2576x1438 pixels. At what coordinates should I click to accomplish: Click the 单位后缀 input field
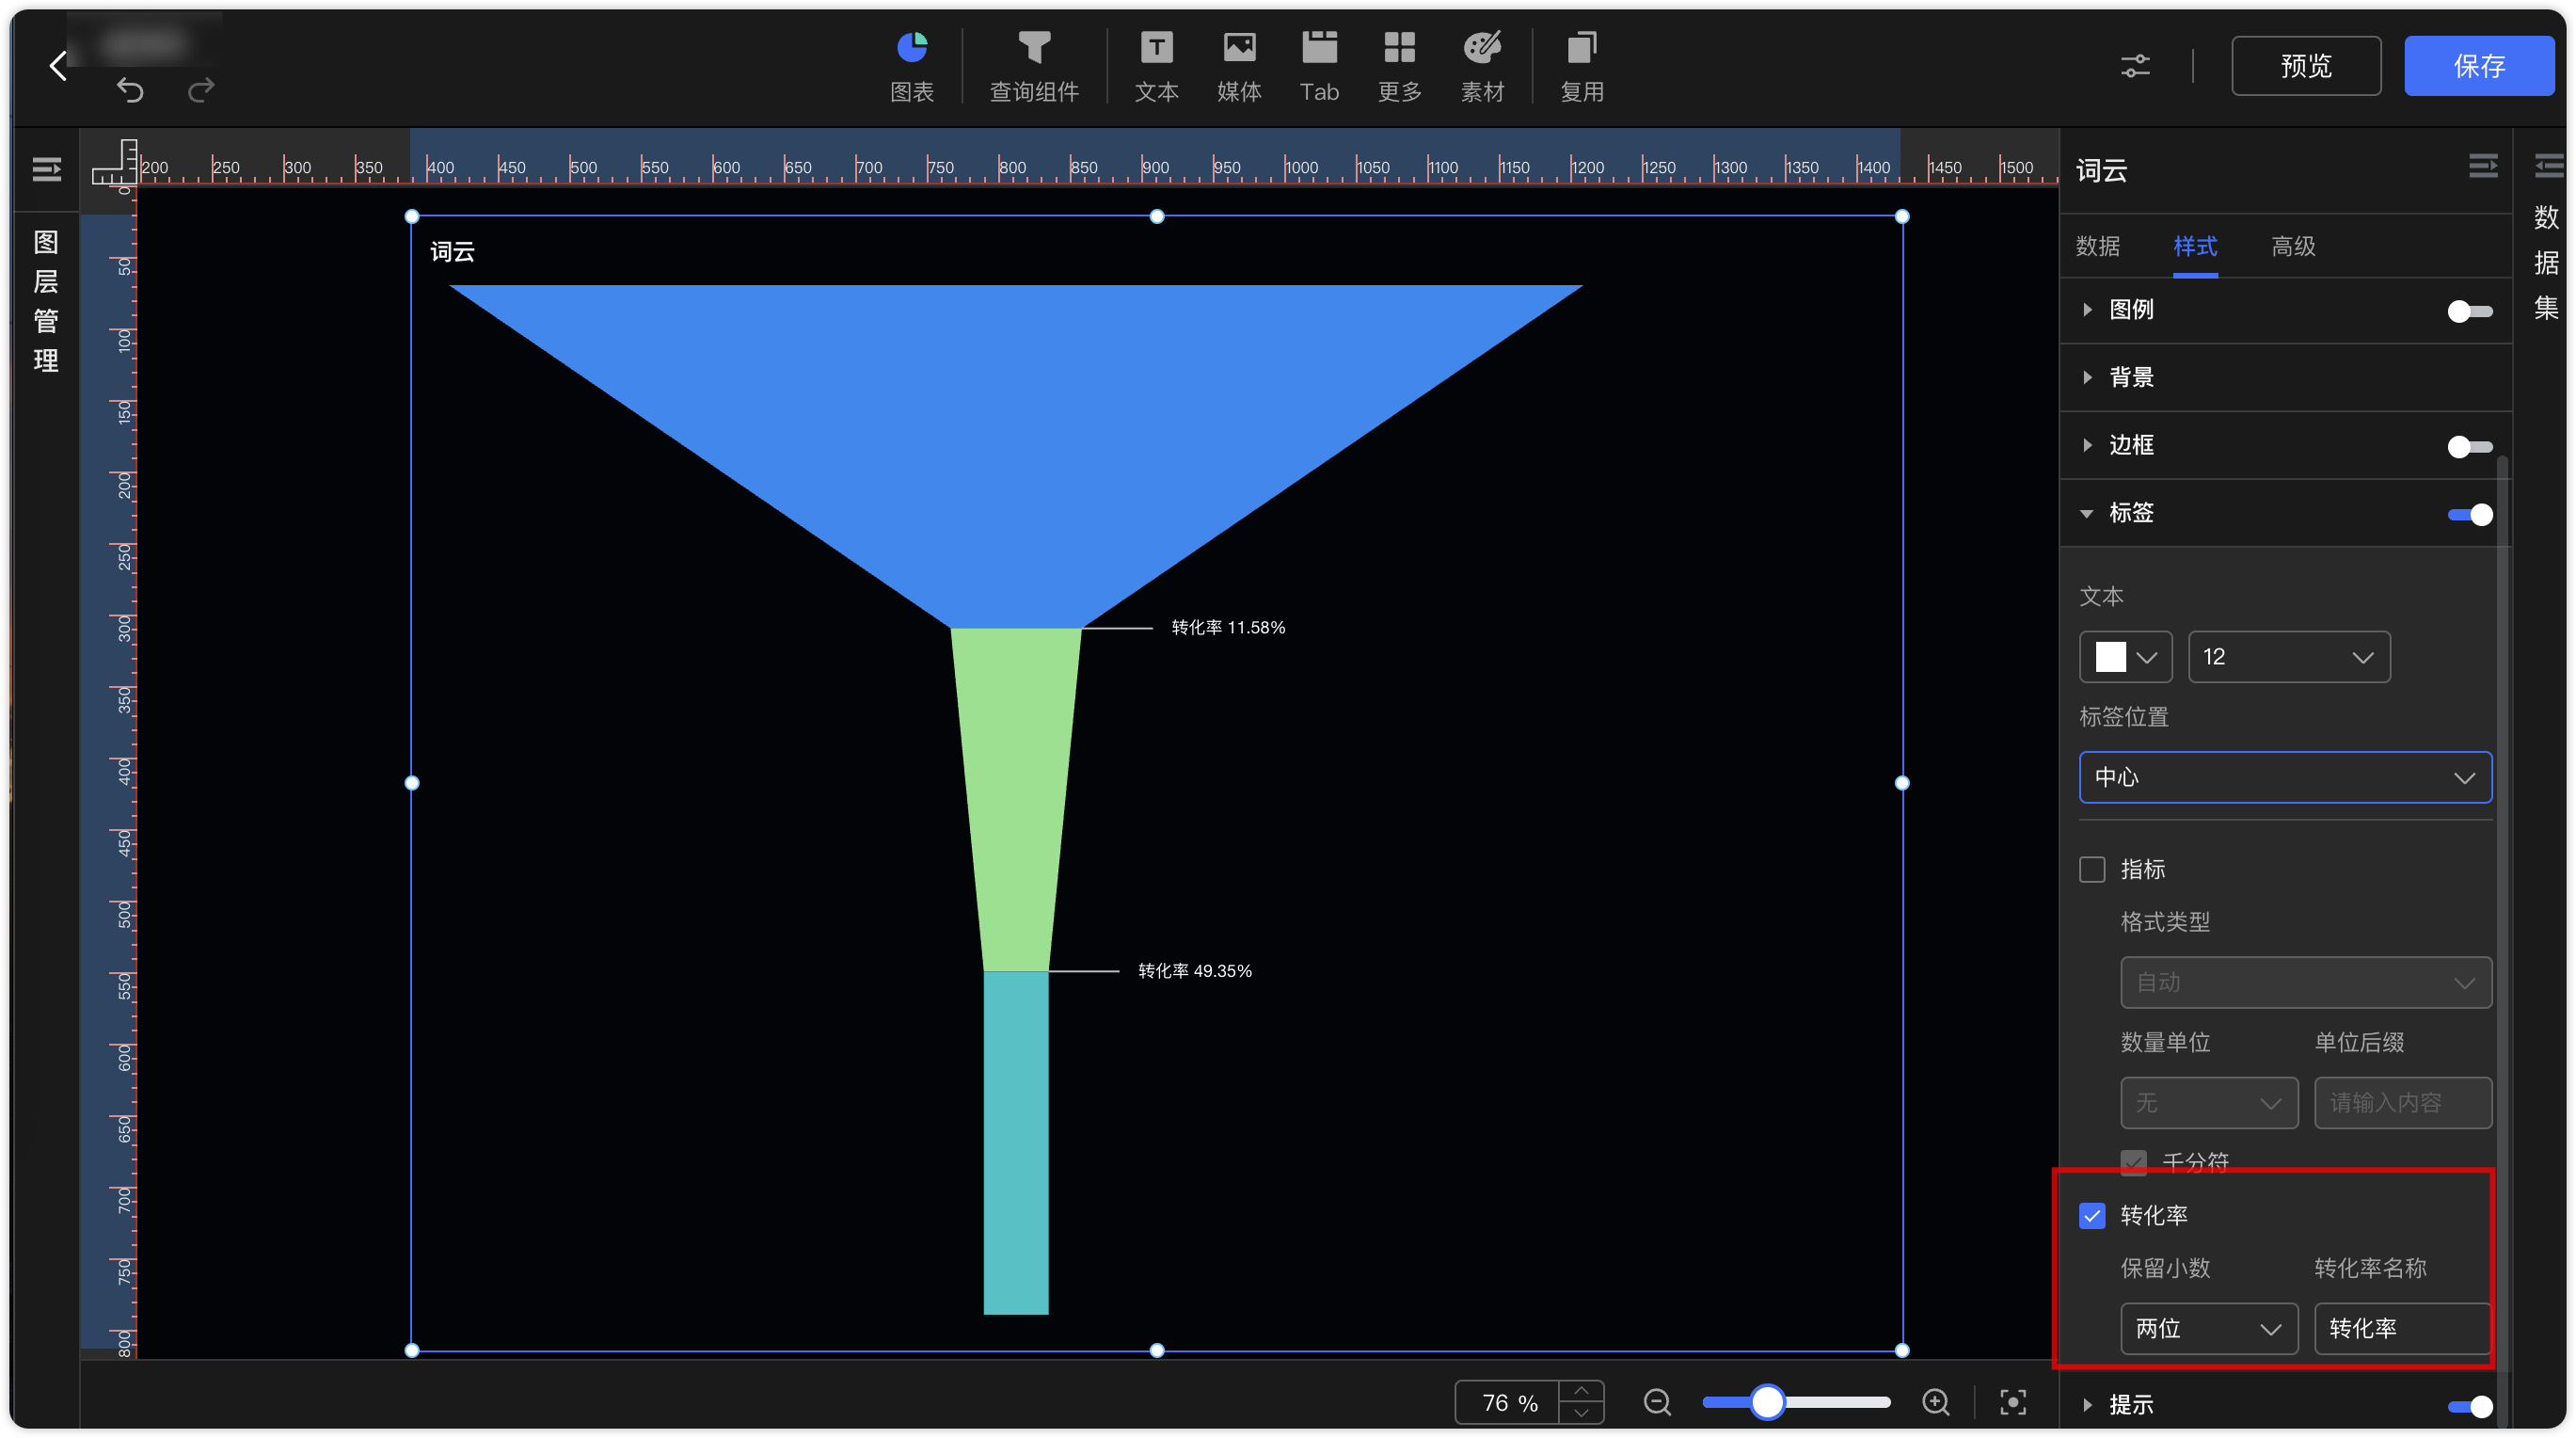[x=2401, y=1102]
